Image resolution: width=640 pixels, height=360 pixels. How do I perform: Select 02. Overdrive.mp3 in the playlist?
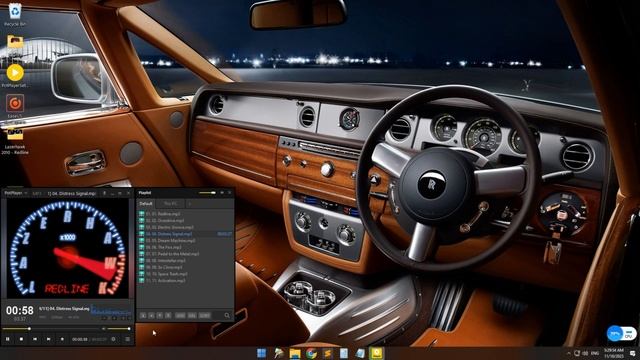click(x=186, y=220)
